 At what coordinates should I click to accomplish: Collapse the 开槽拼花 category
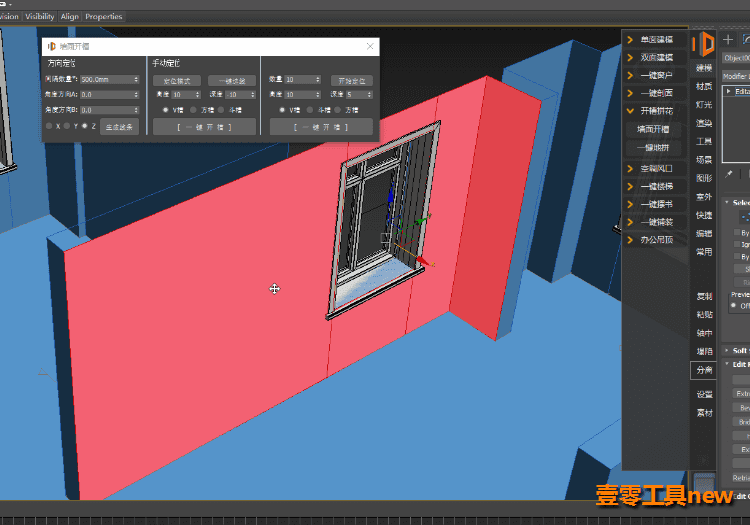630,111
